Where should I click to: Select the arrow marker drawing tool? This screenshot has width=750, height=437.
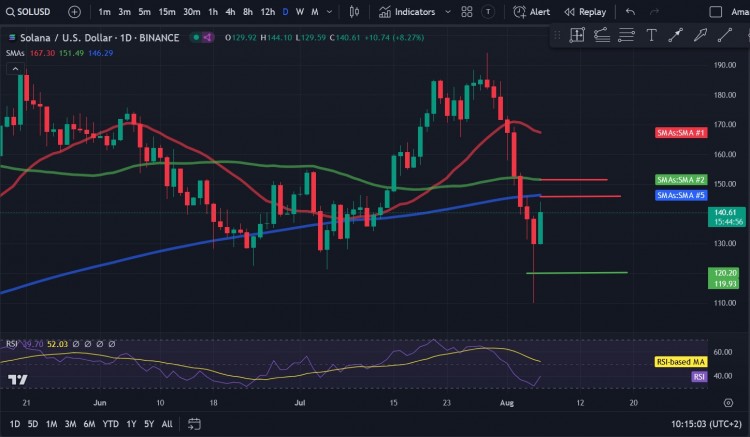tap(700, 35)
